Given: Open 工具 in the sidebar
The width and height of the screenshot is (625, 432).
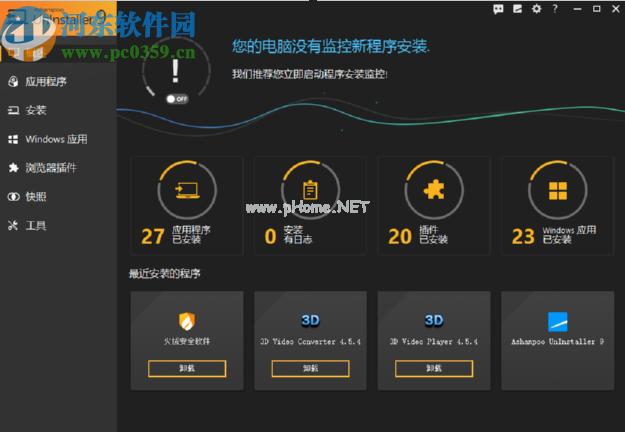Looking at the screenshot, I should 36,225.
